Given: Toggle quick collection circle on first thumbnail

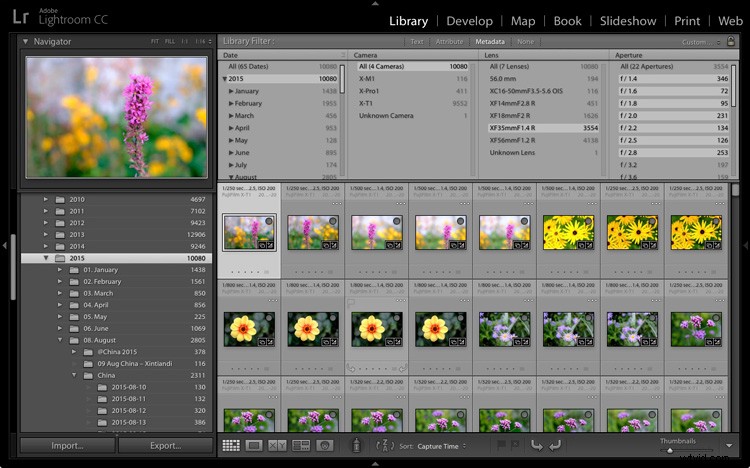Looking at the screenshot, I should pyautogui.click(x=269, y=221).
